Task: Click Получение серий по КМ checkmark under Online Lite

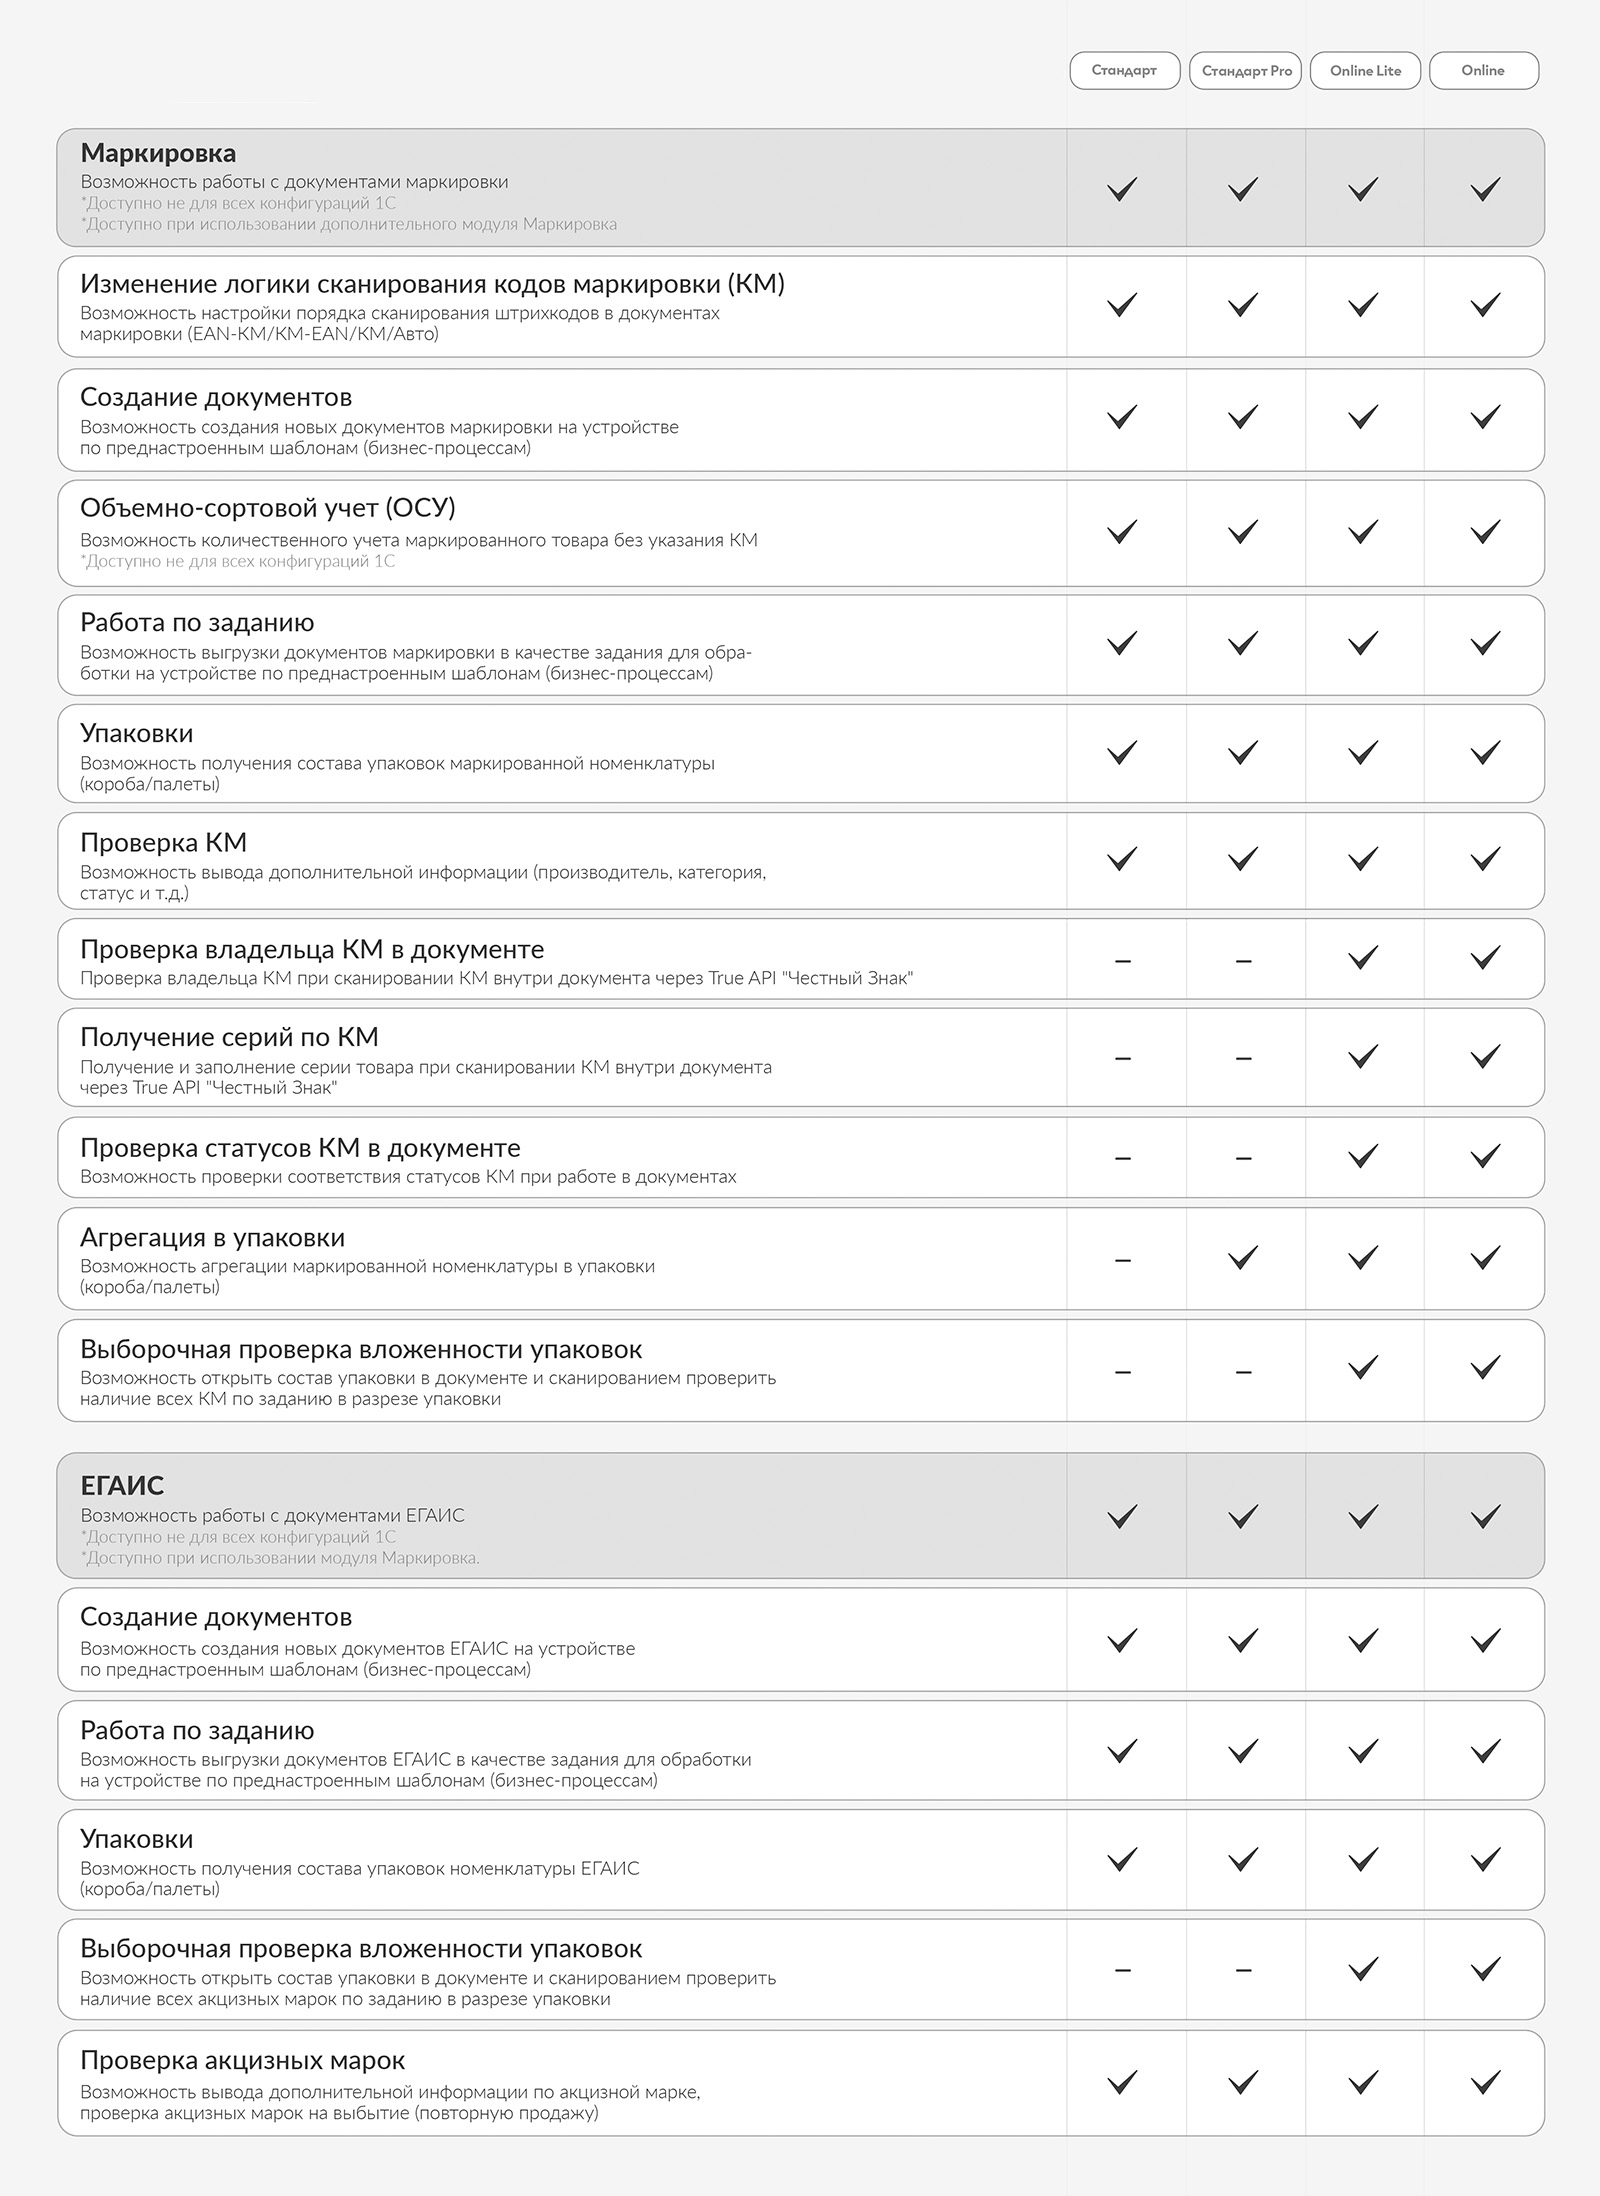Action: point(1364,1056)
